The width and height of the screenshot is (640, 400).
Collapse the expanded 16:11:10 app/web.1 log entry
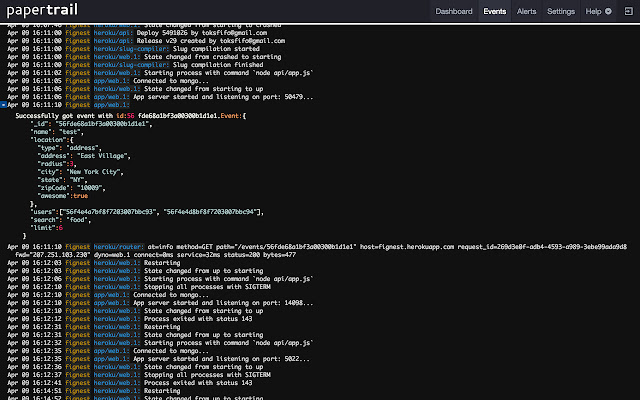click(4, 104)
